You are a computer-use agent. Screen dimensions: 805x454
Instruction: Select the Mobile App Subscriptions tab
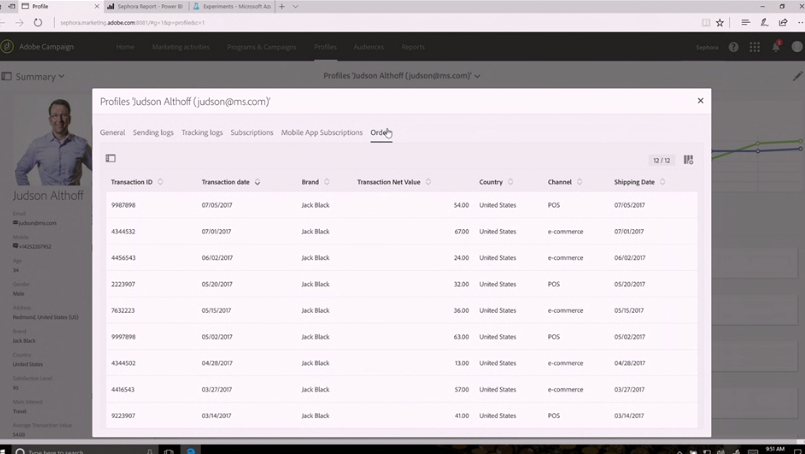pyautogui.click(x=321, y=132)
